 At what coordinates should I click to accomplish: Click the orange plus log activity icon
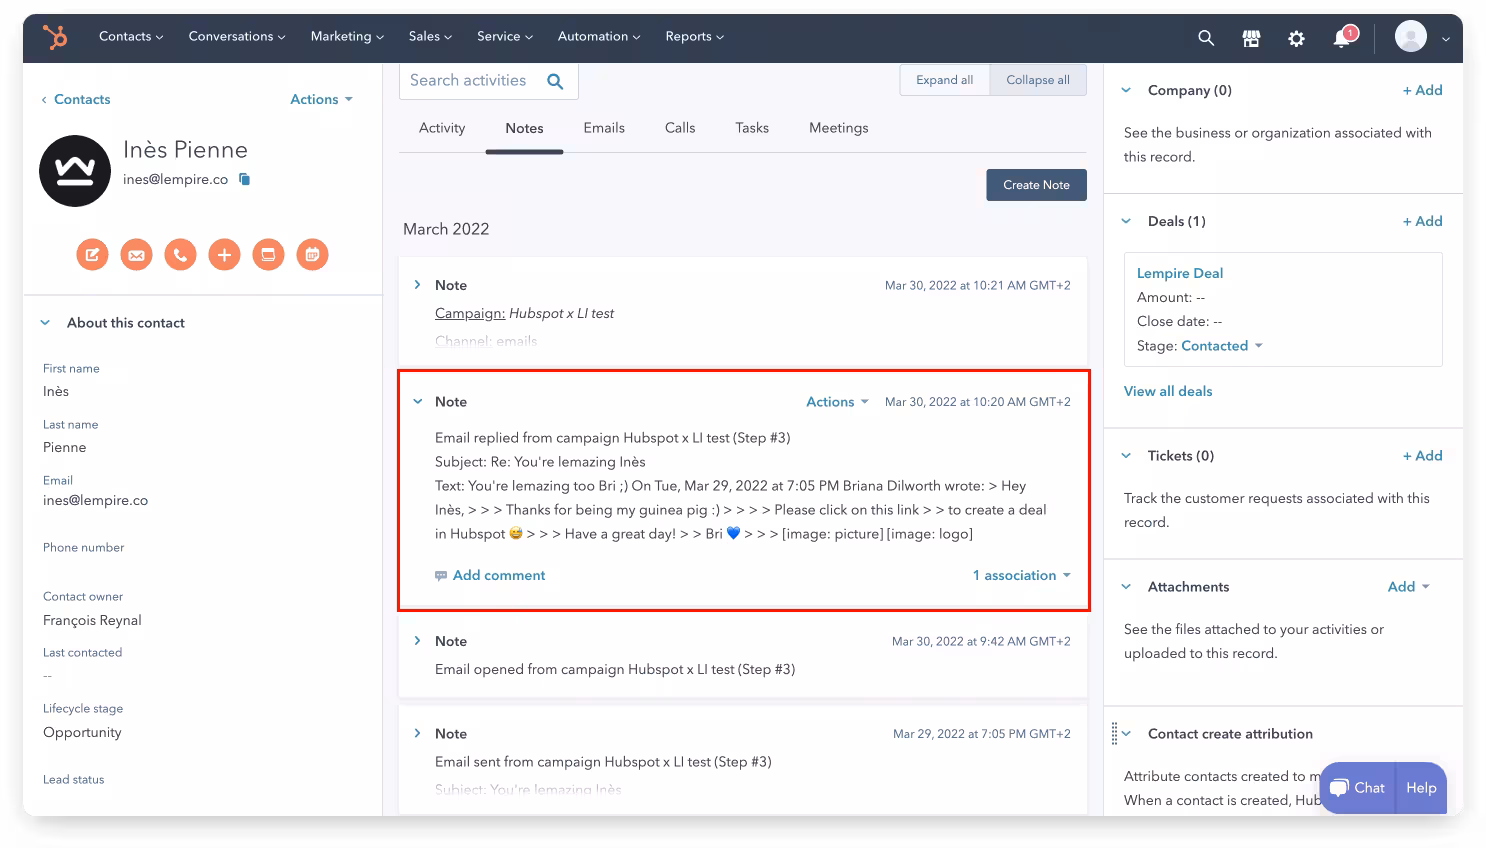point(224,255)
